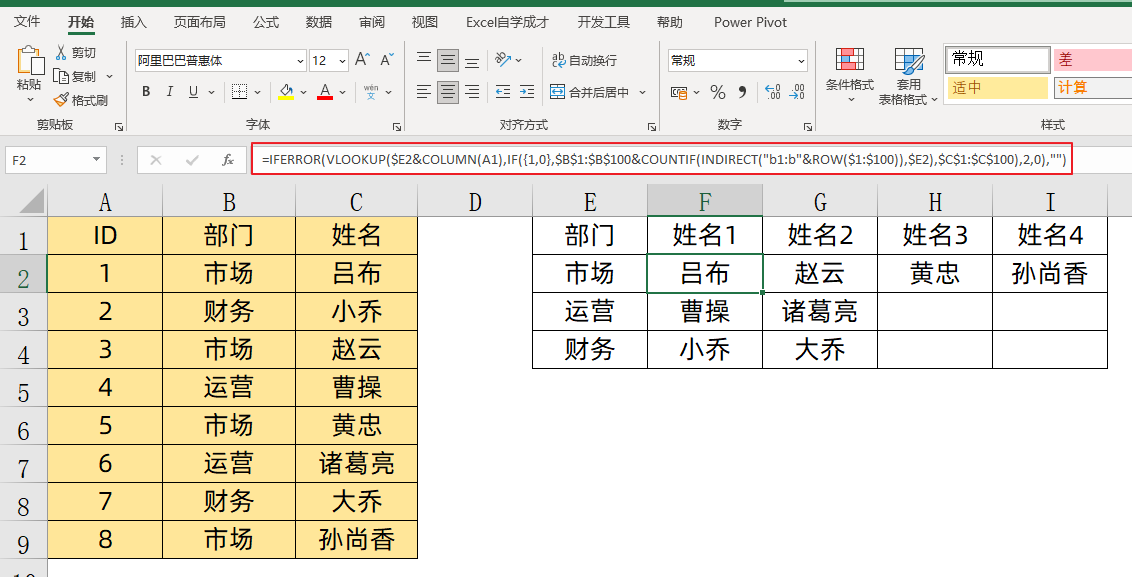This screenshot has height=577, width=1132.
Task: Apply the red font color
Action: (325, 92)
